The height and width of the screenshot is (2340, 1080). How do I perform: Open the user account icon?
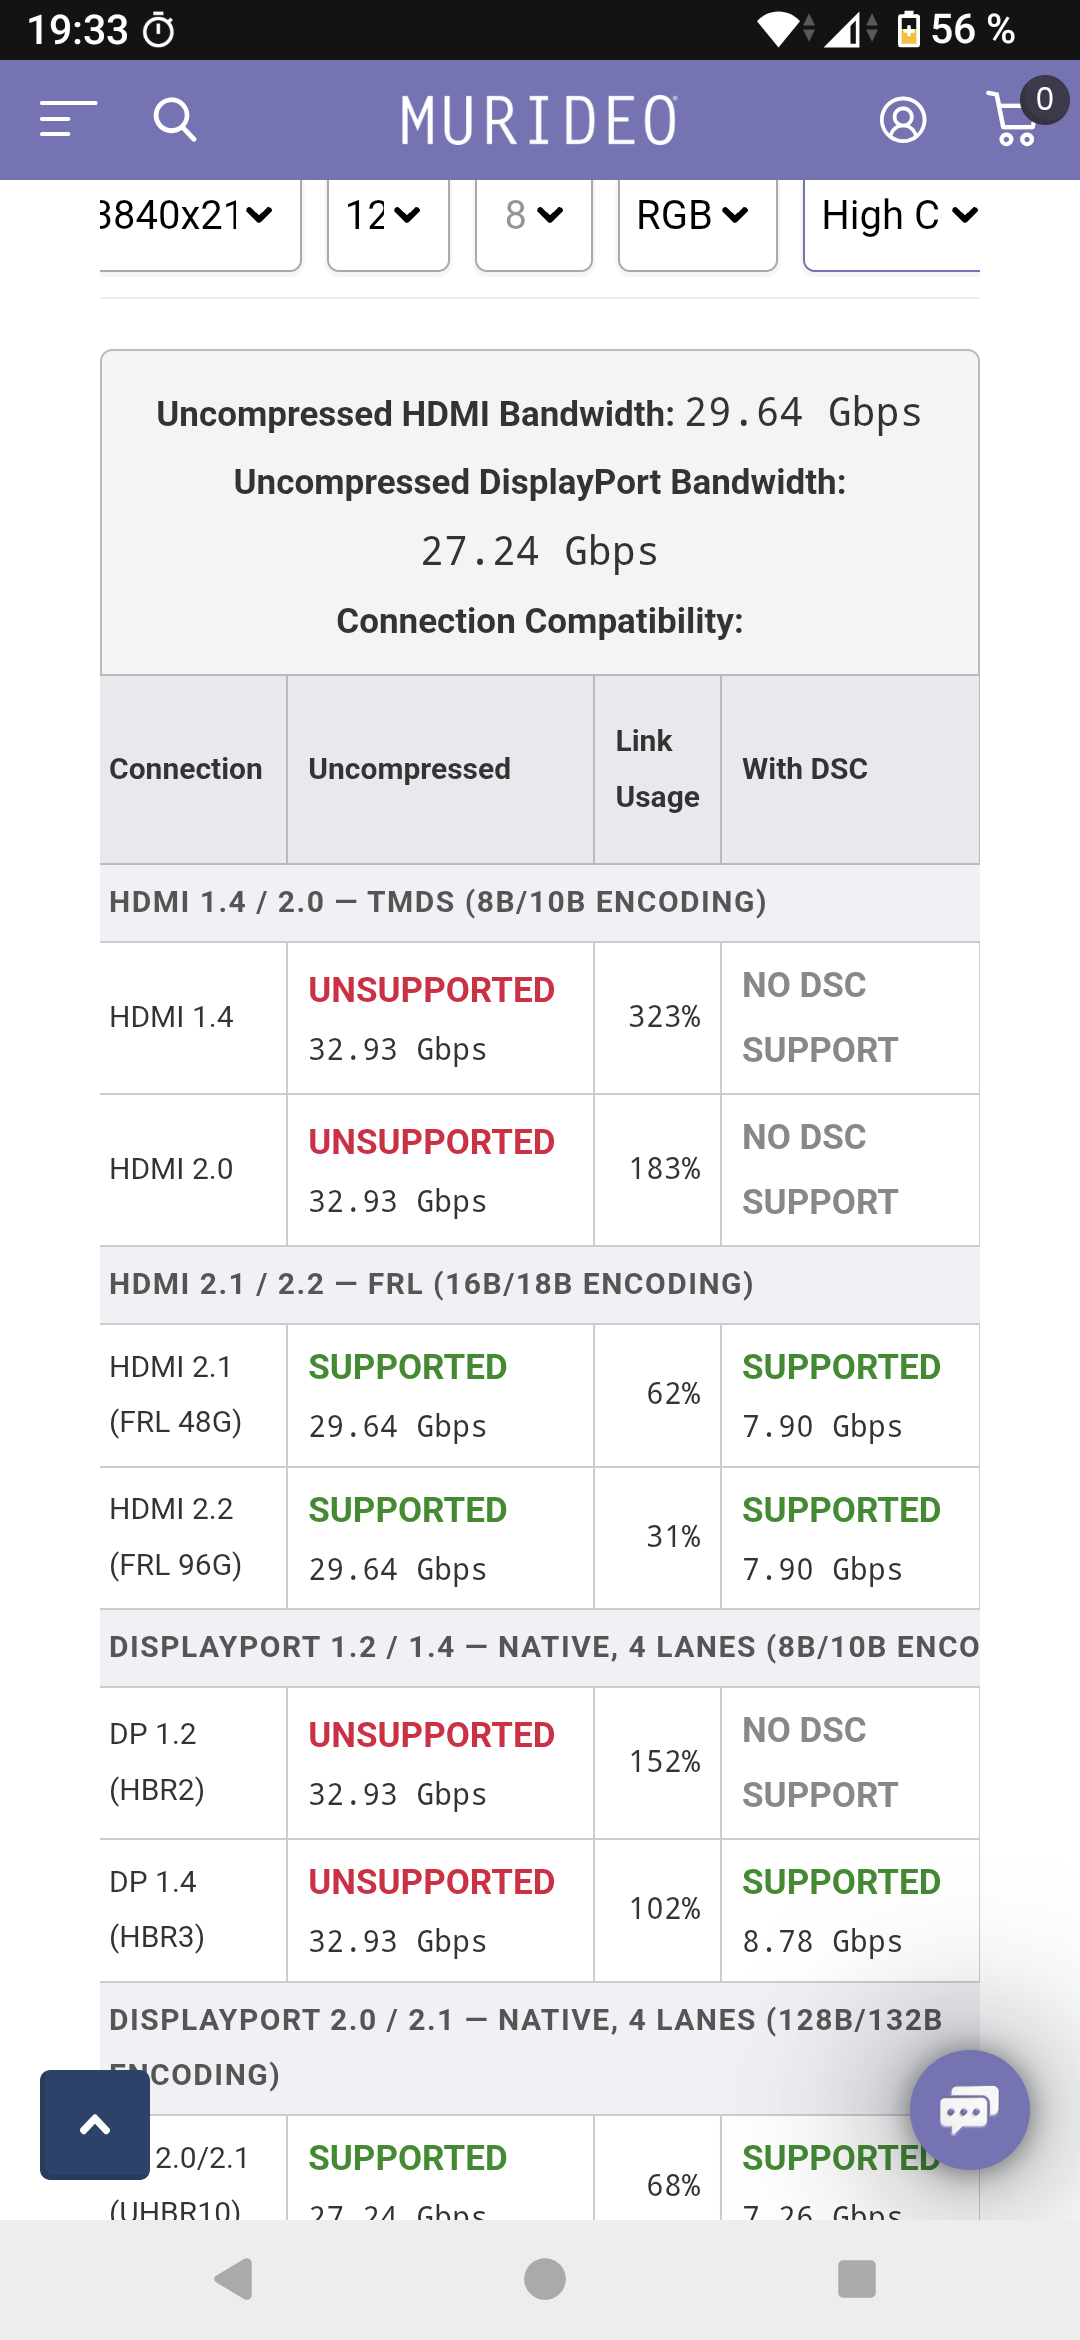pyautogui.click(x=903, y=120)
